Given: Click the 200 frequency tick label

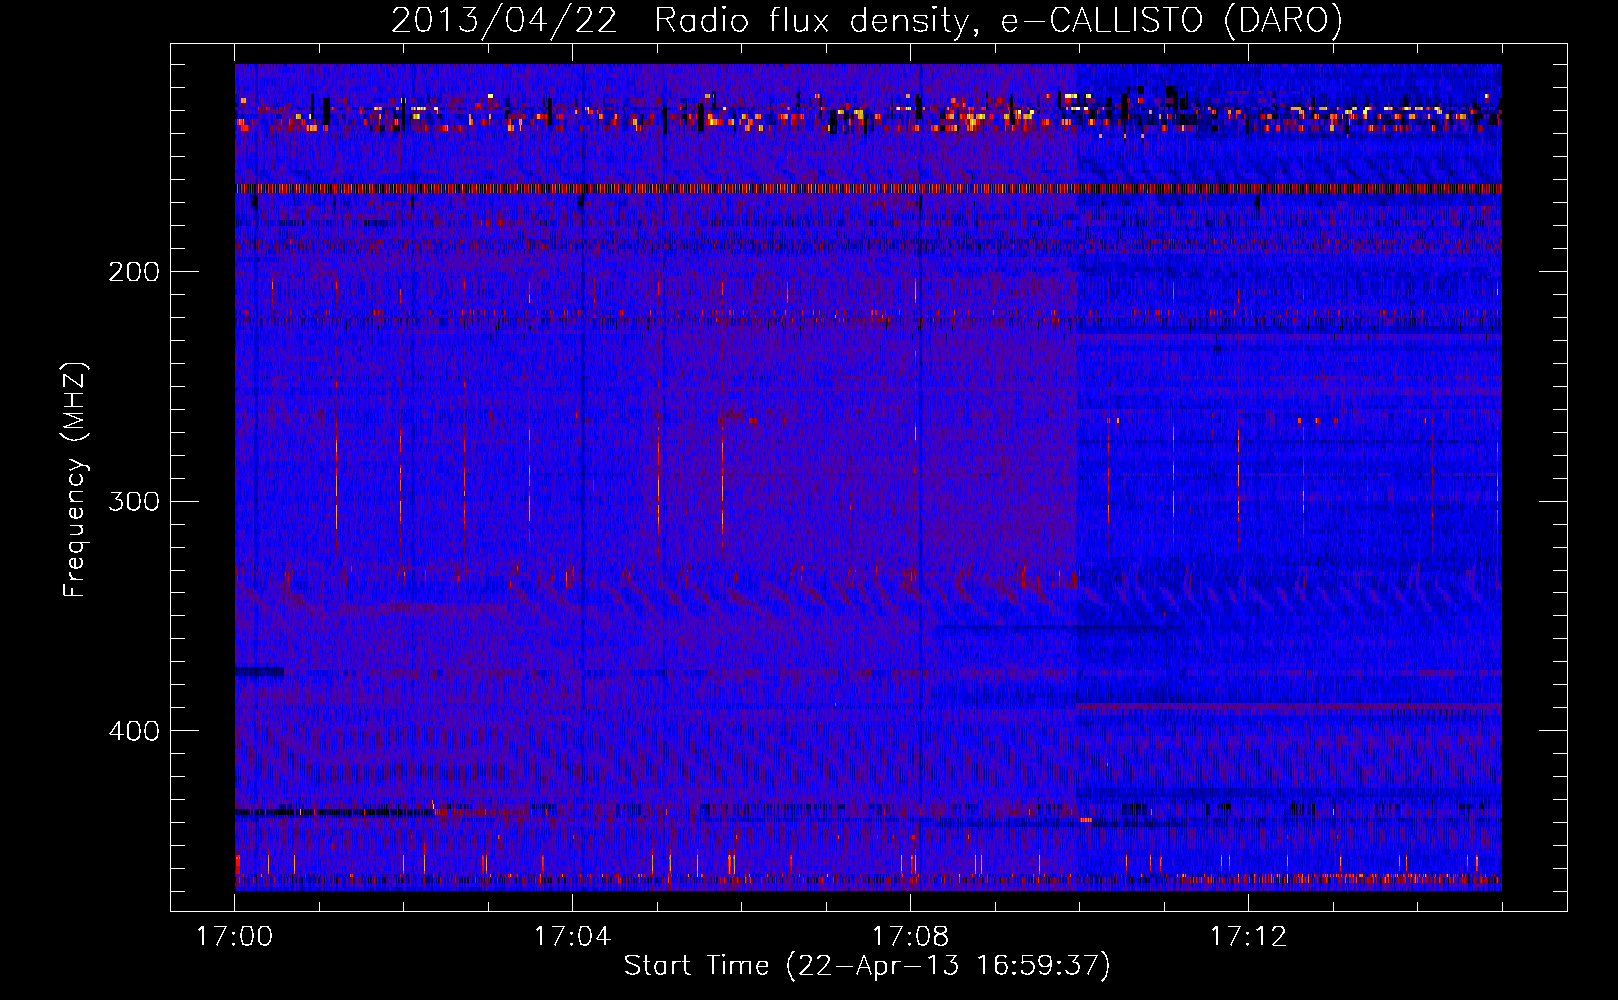Looking at the screenshot, I should [134, 272].
